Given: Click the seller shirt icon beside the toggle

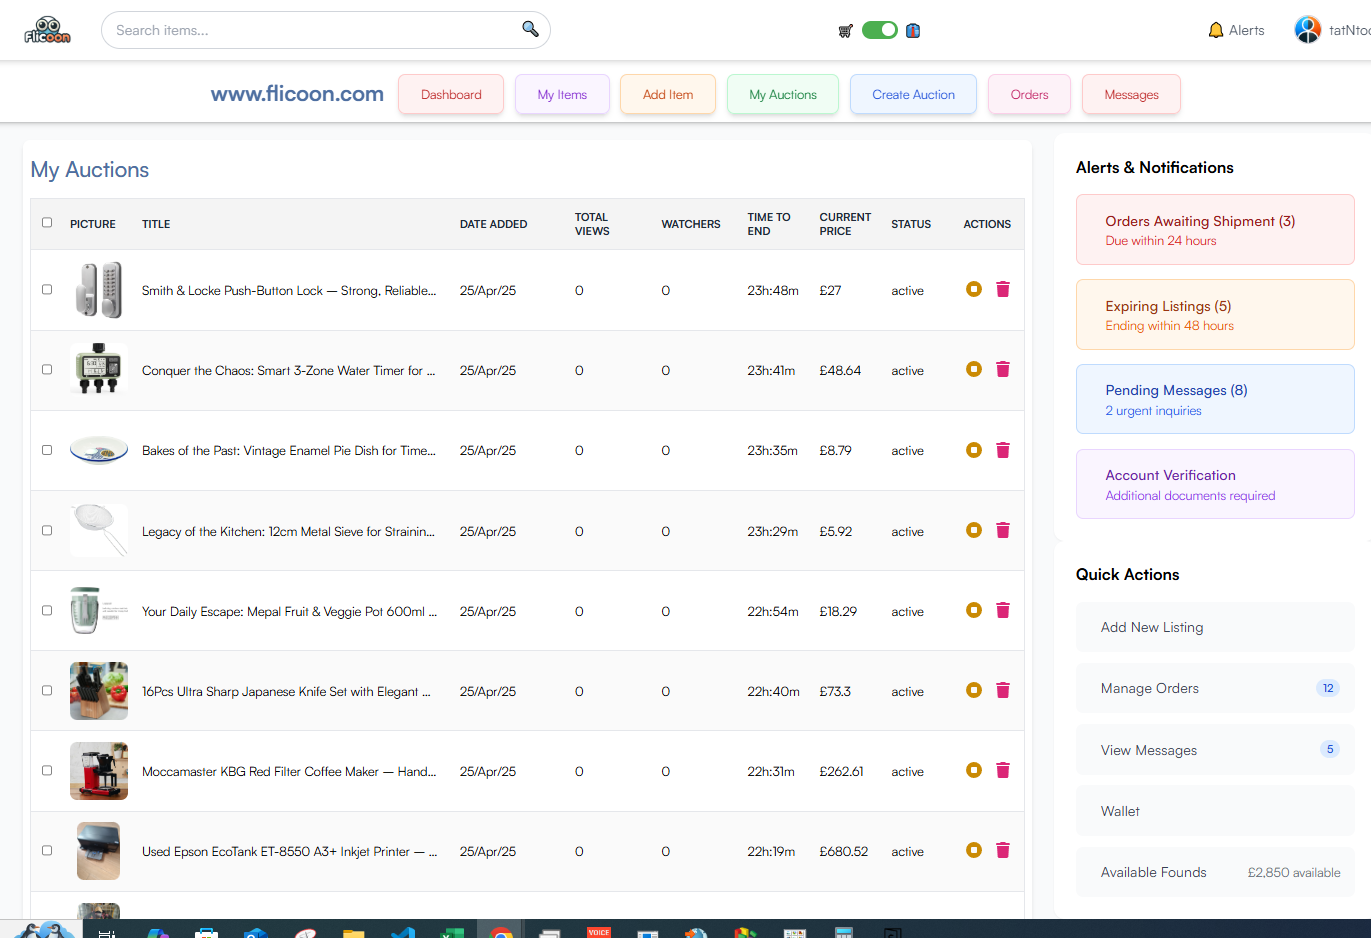Looking at the screenshot, I should pyautogui.click(x=913, y=31).
